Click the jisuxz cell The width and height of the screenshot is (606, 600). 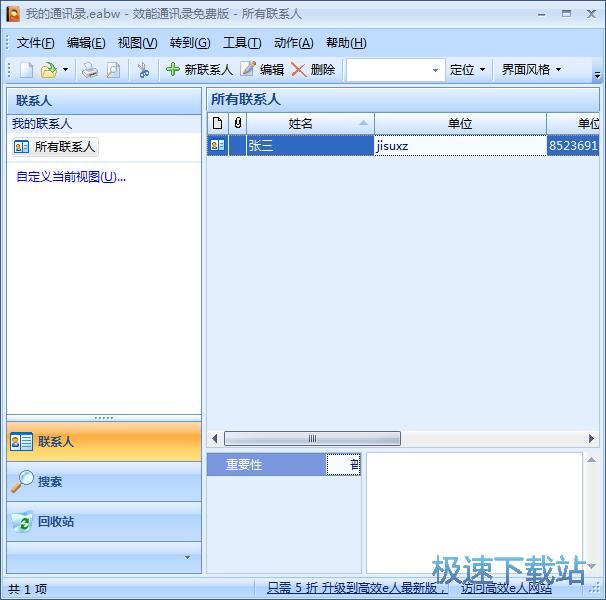[460, 145]
